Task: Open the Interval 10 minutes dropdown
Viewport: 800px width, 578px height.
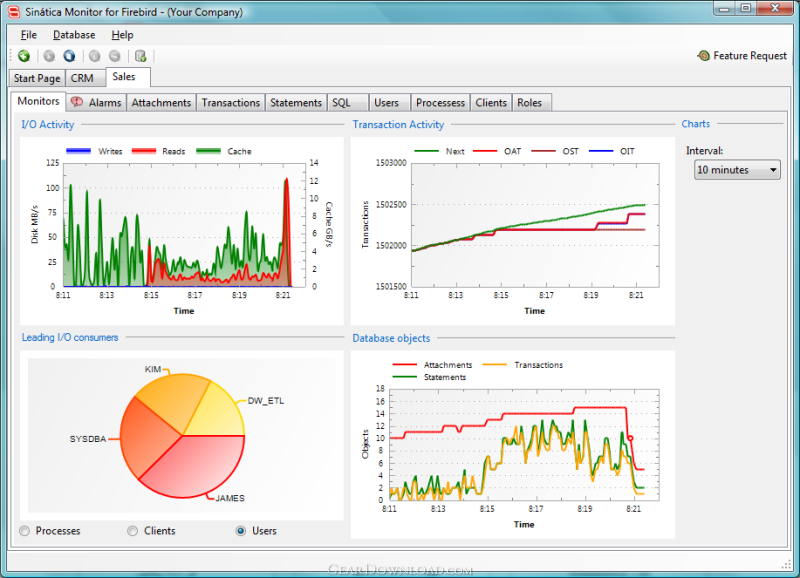Action: [x=737, y=170]
